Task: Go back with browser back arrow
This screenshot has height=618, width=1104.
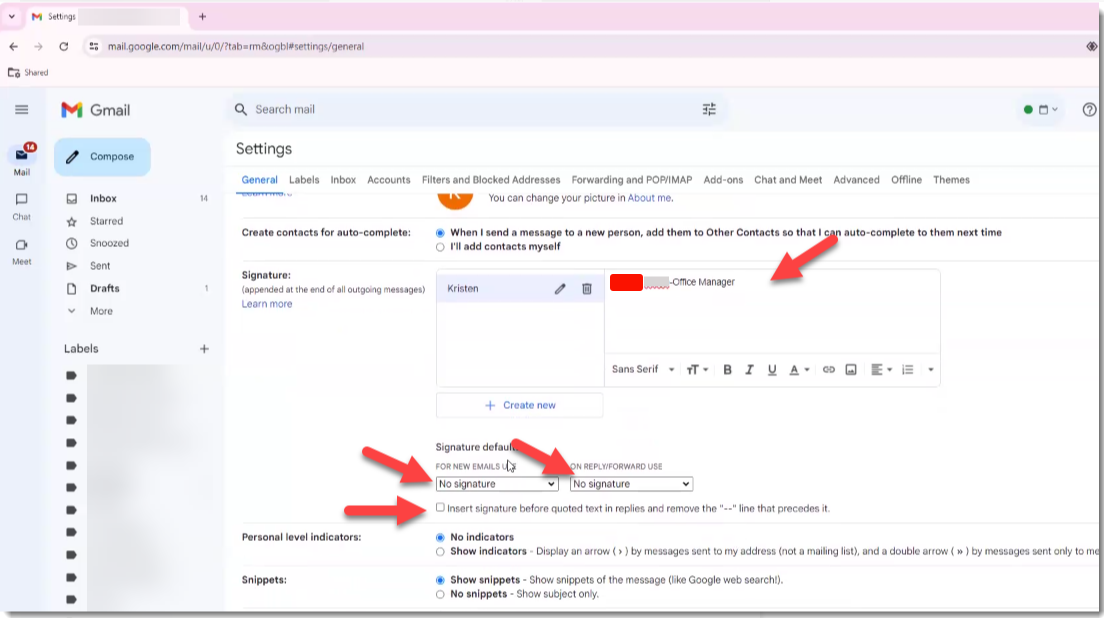Action: tap(13, 46)
